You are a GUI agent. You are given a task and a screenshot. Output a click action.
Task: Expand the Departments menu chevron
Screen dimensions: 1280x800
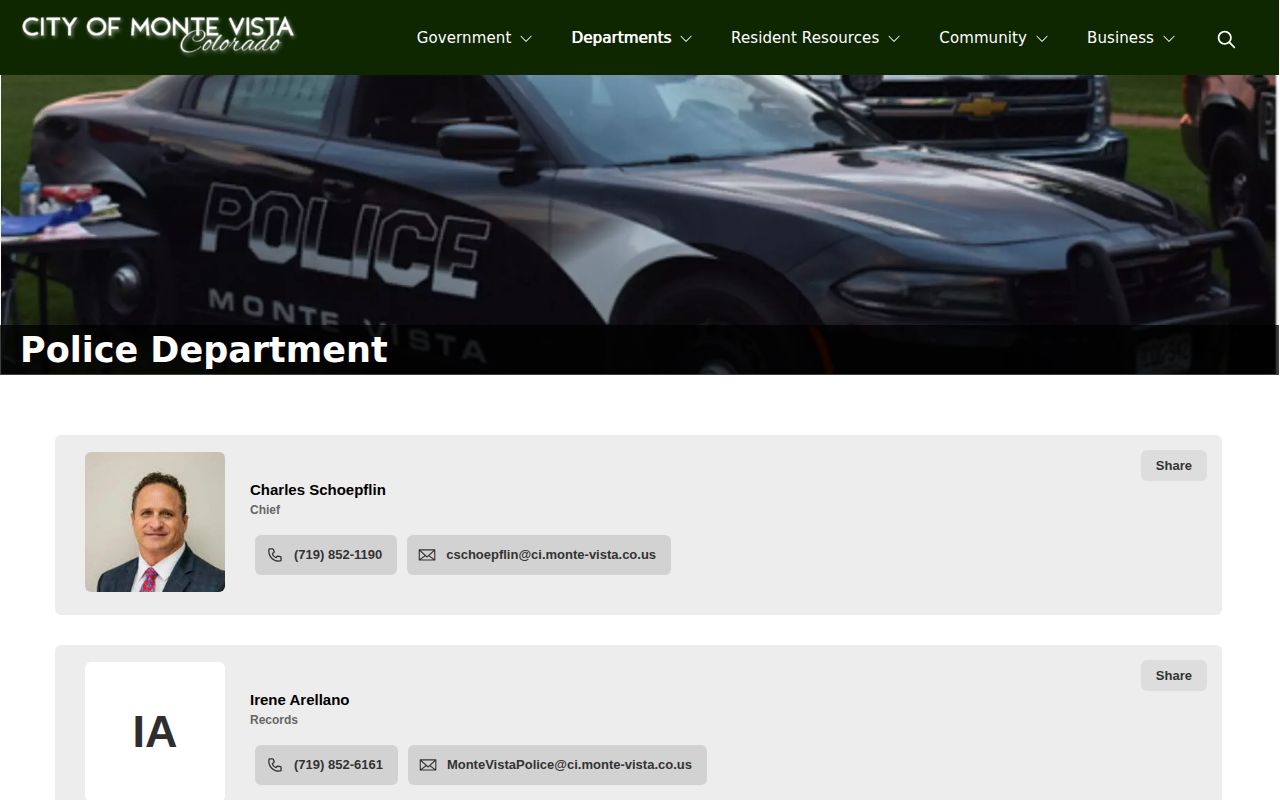(x=686, y=39)
